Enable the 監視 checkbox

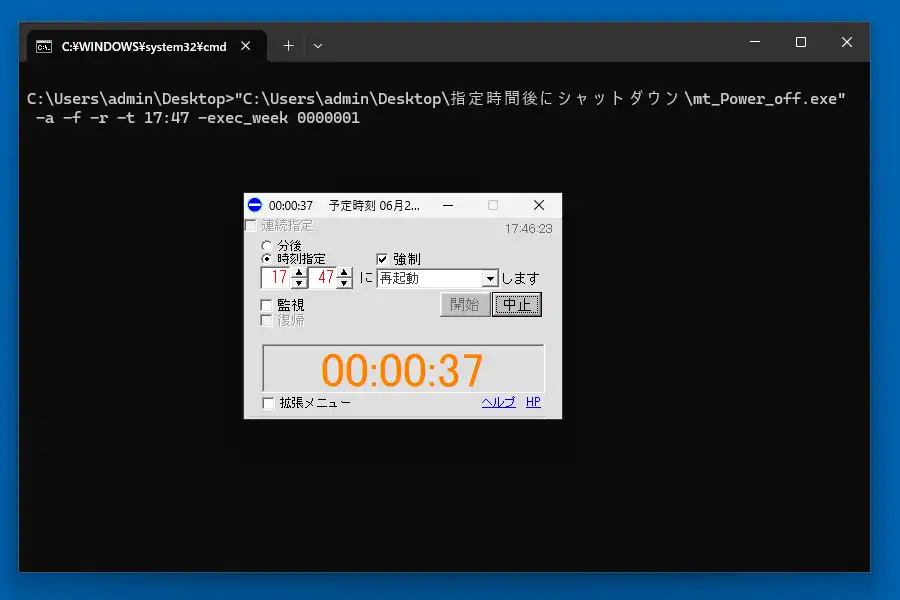tap(266, 305)
